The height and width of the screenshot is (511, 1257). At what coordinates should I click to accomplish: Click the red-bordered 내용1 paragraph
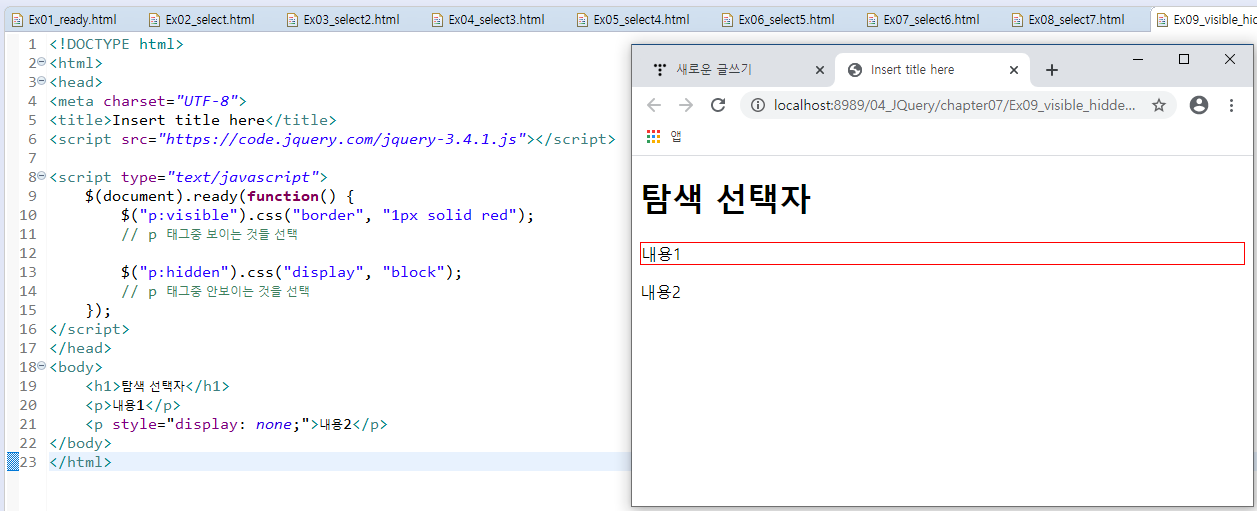coord(942,254)
